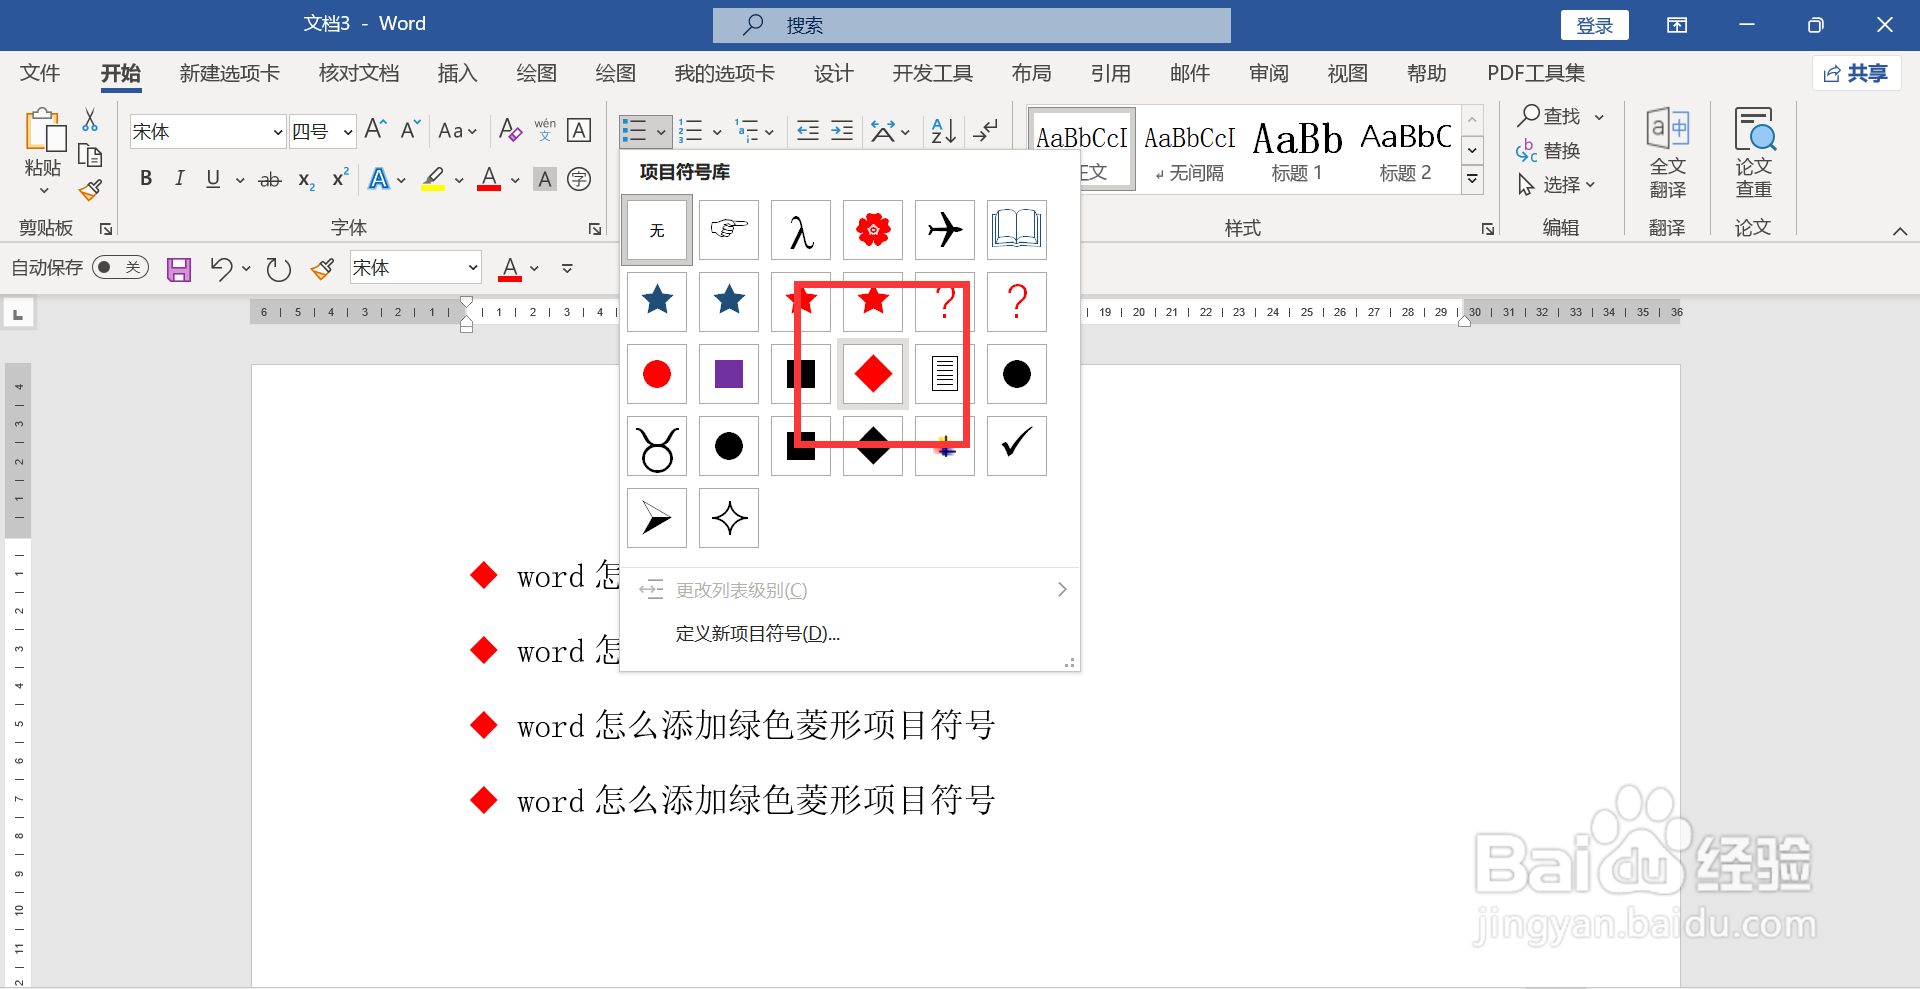Click the Paste clipboard icon

coord(44,132)
